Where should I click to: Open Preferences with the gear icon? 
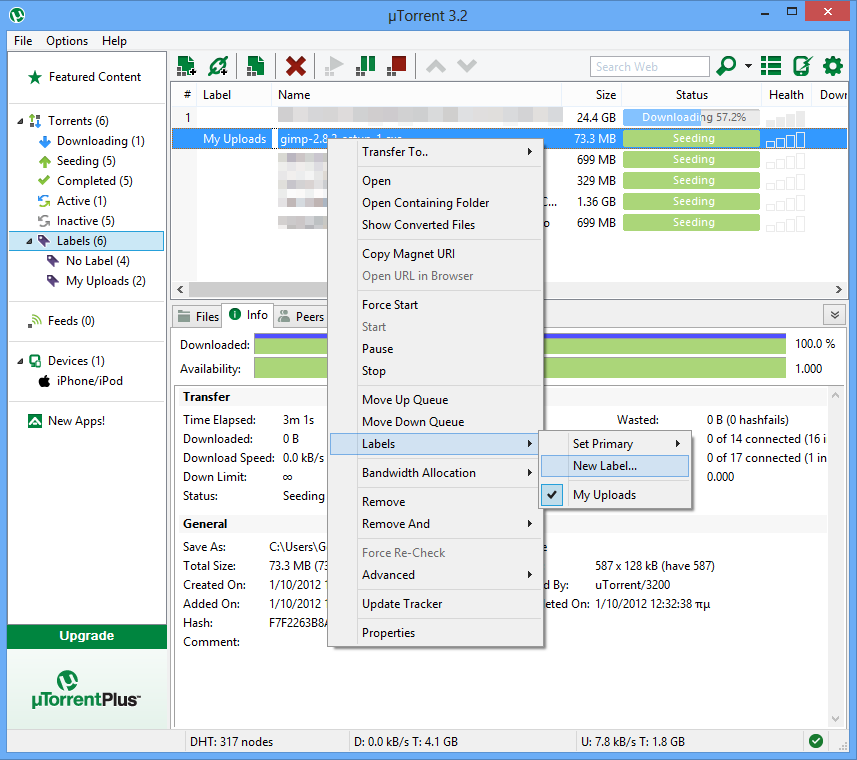pos(832,66)
